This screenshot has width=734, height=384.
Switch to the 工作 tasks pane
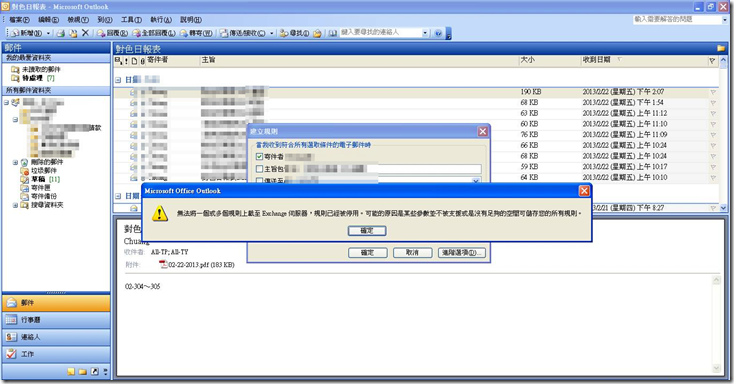click(x=56, y=354)
